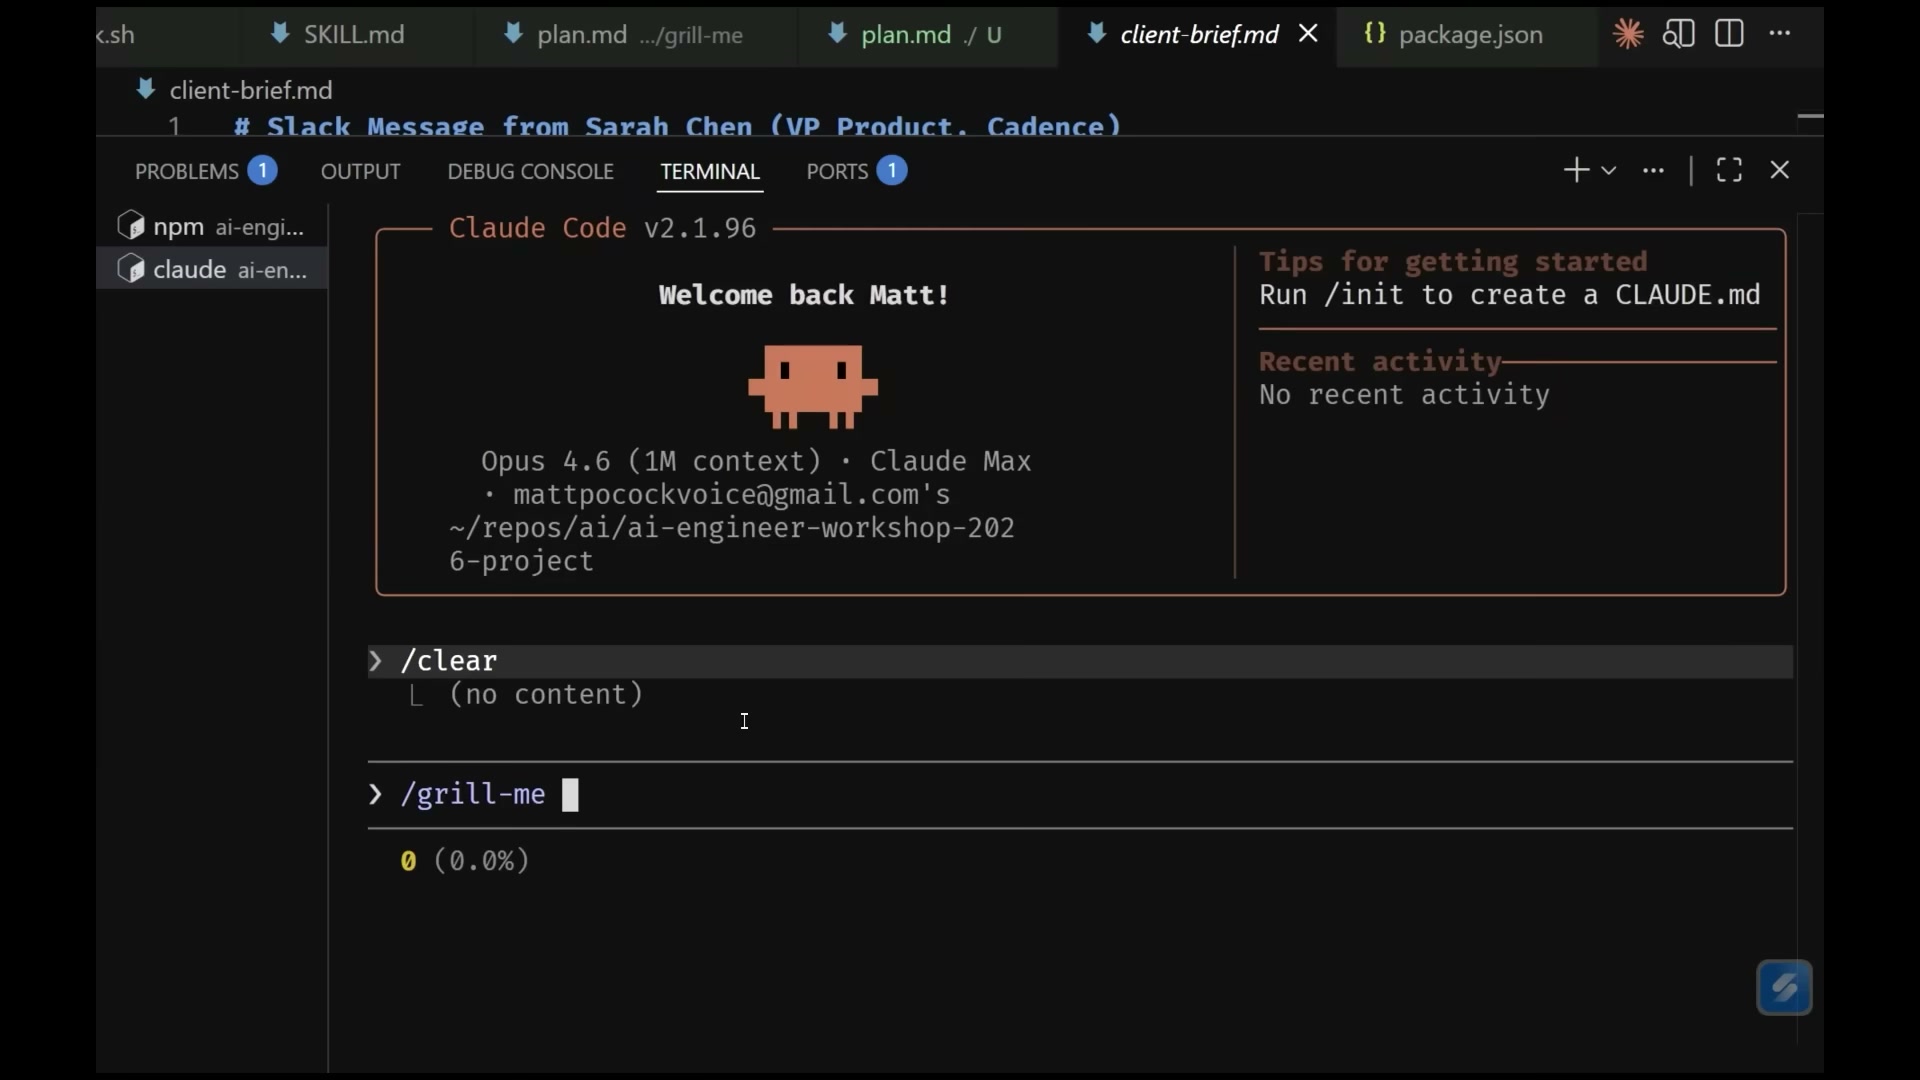Click the Claude Code v2.1.96 title text
The image size is (1920, 1080).
602,229
